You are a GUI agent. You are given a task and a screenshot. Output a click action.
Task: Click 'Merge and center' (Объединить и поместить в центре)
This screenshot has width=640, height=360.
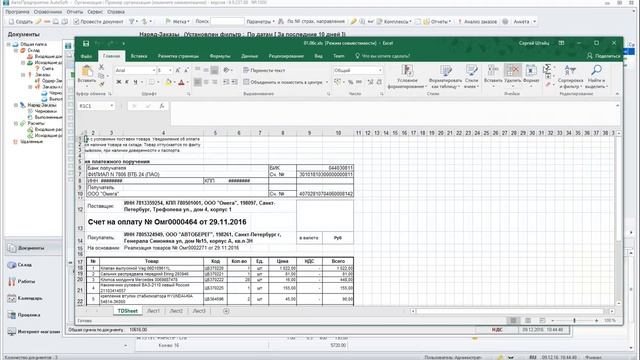(x=283, y=82)
